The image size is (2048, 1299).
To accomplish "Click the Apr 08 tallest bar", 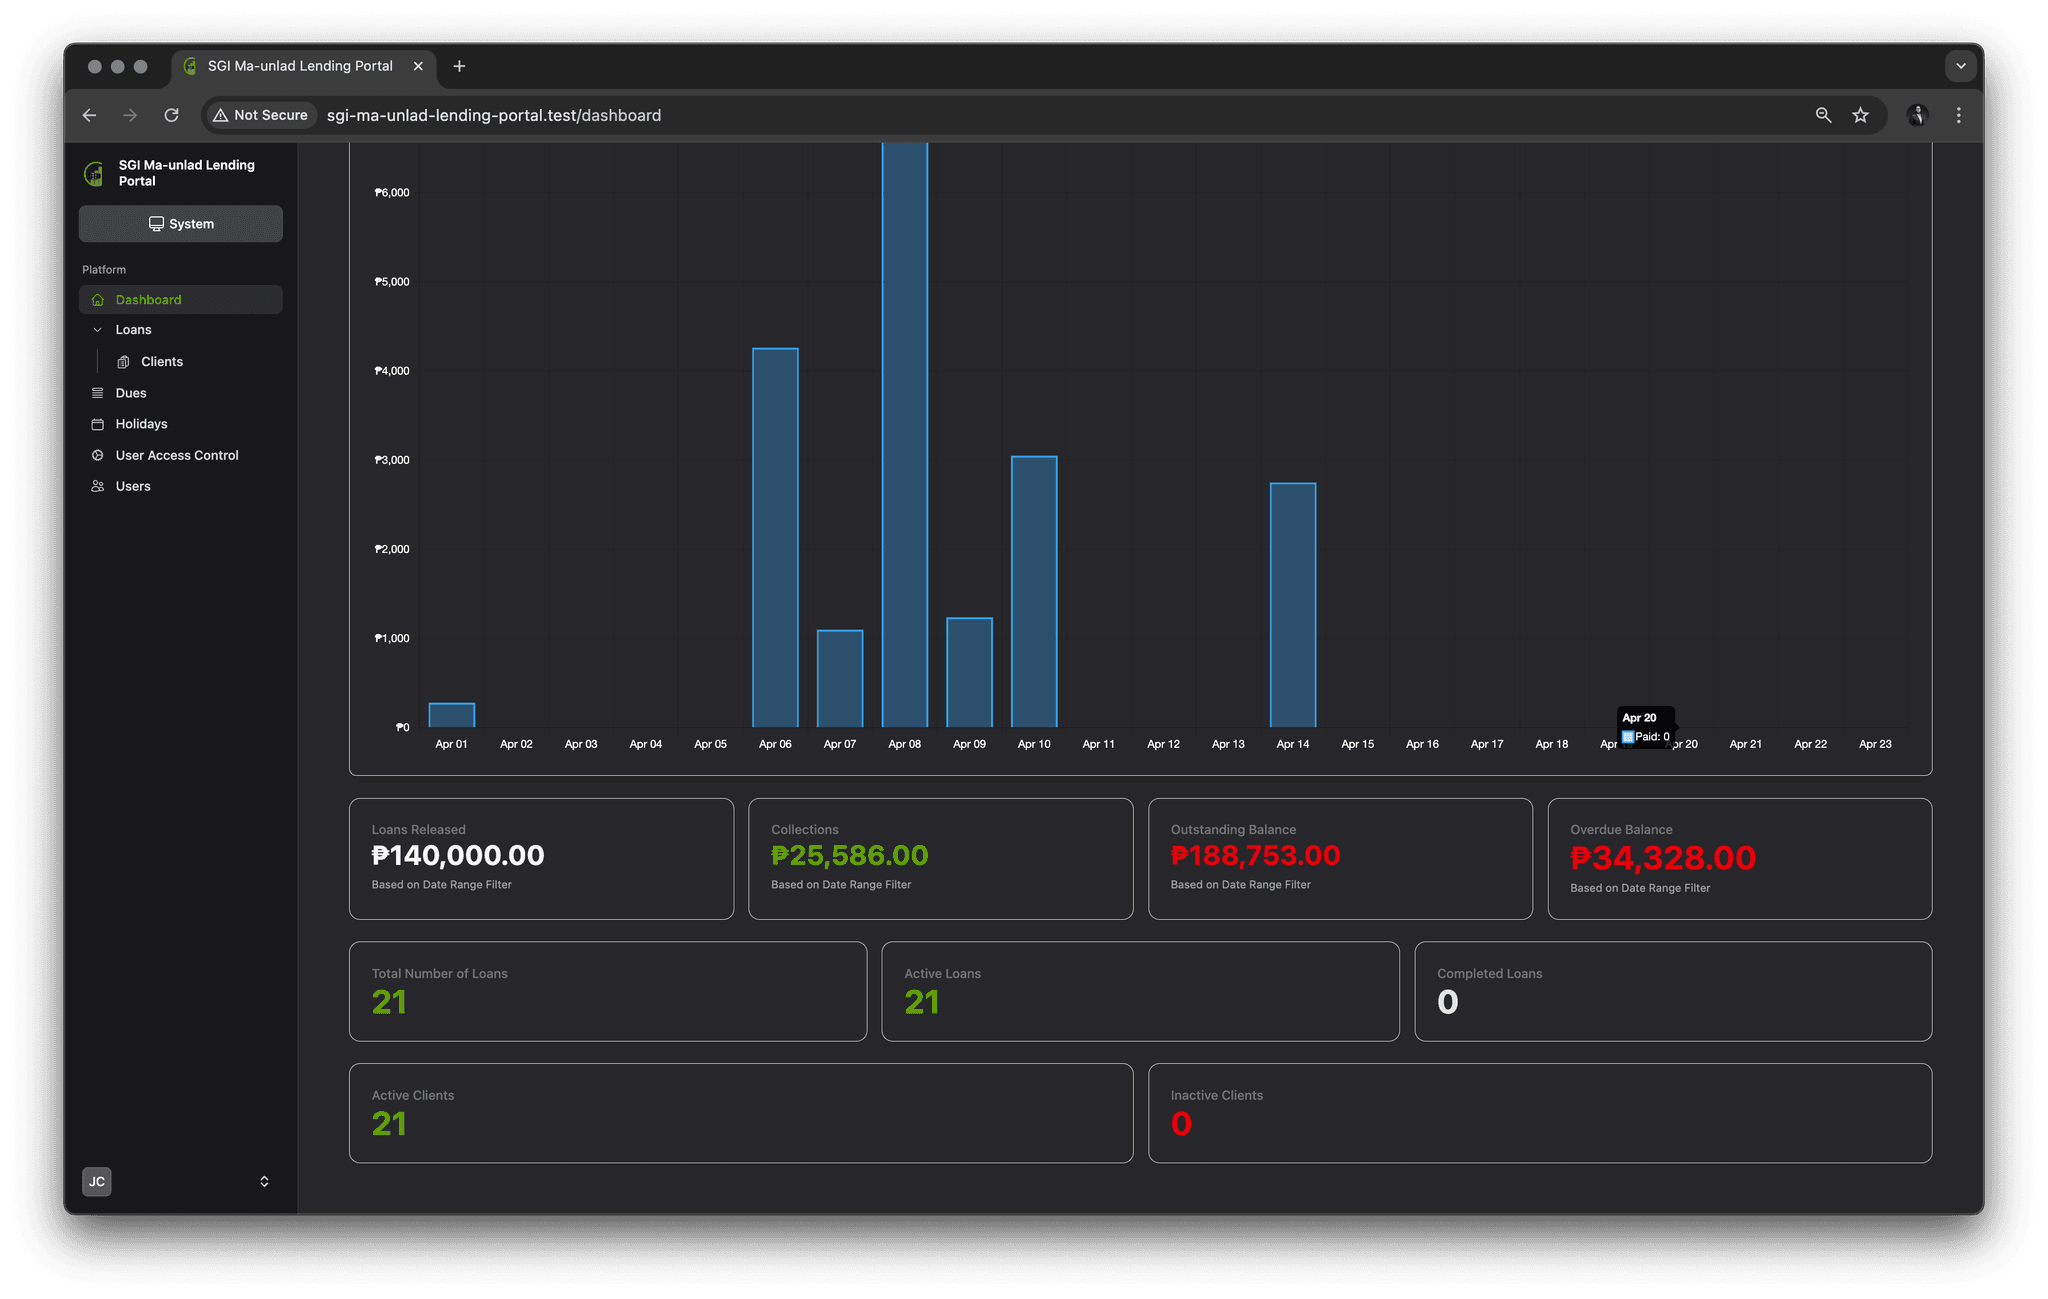I will point(905,435).
